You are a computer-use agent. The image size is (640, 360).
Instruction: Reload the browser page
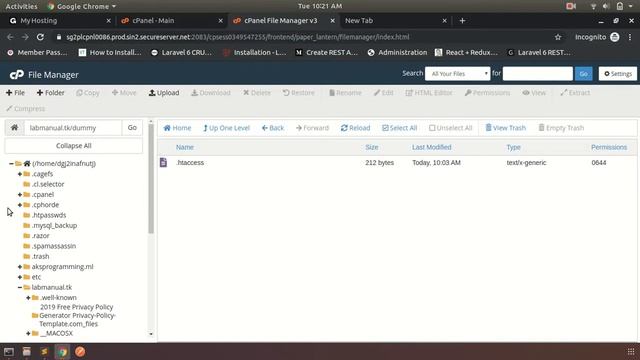pyautogui.click(x=40, y=37)
